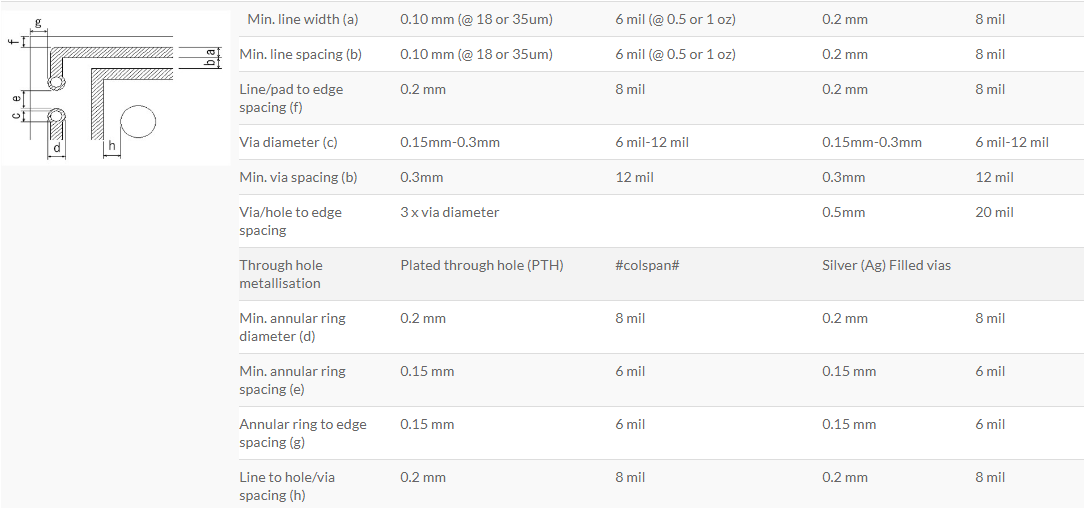
Task: Select the '#colspan#' placeholder cell
Action: (647, 266)
